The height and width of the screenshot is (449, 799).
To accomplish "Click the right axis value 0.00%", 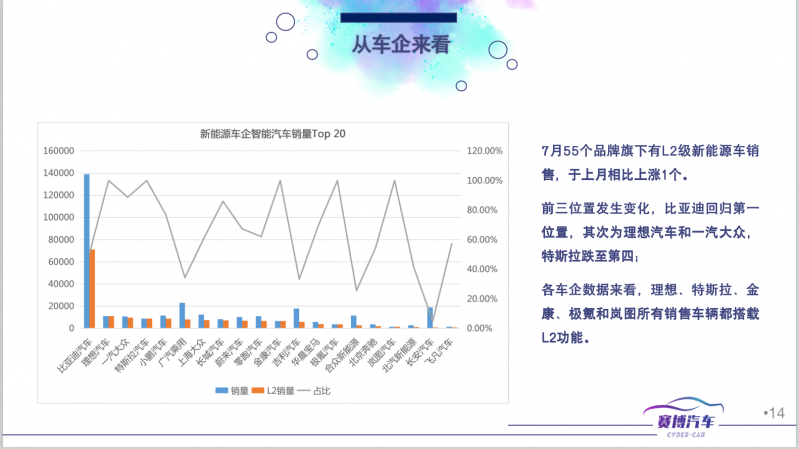I will tap(480, 328).
